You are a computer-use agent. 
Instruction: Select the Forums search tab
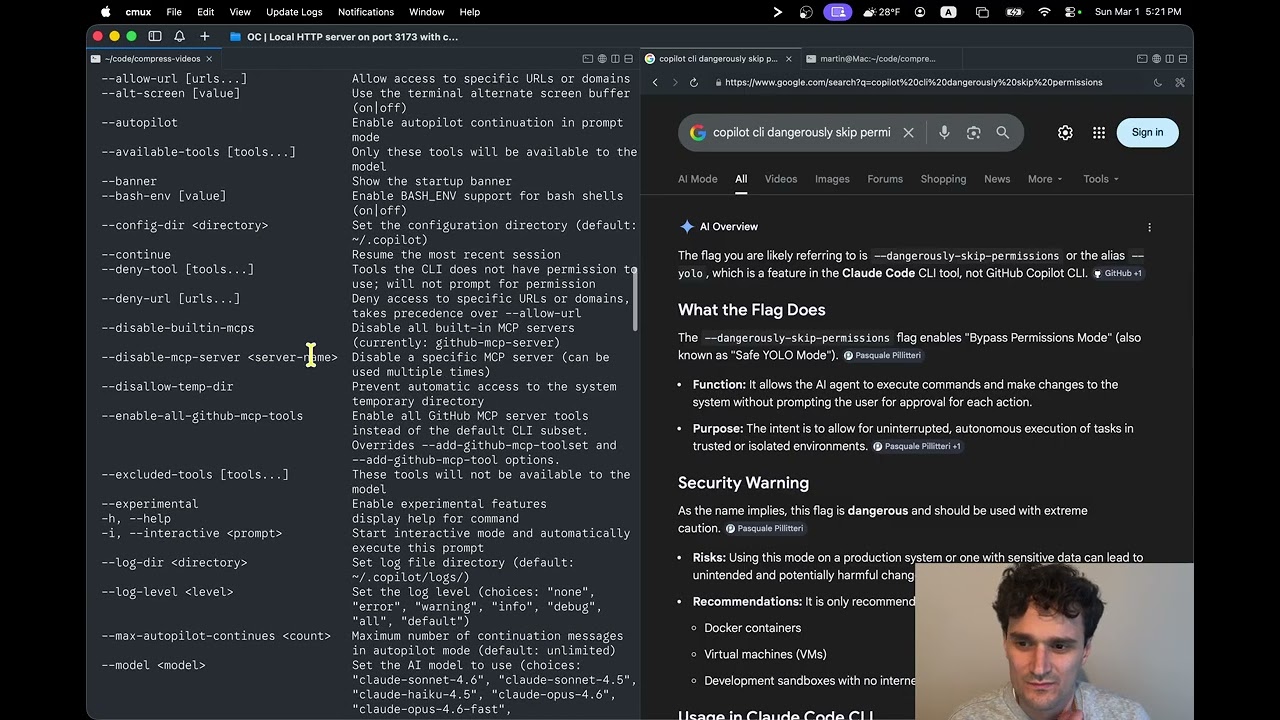(x=885, y=179)
